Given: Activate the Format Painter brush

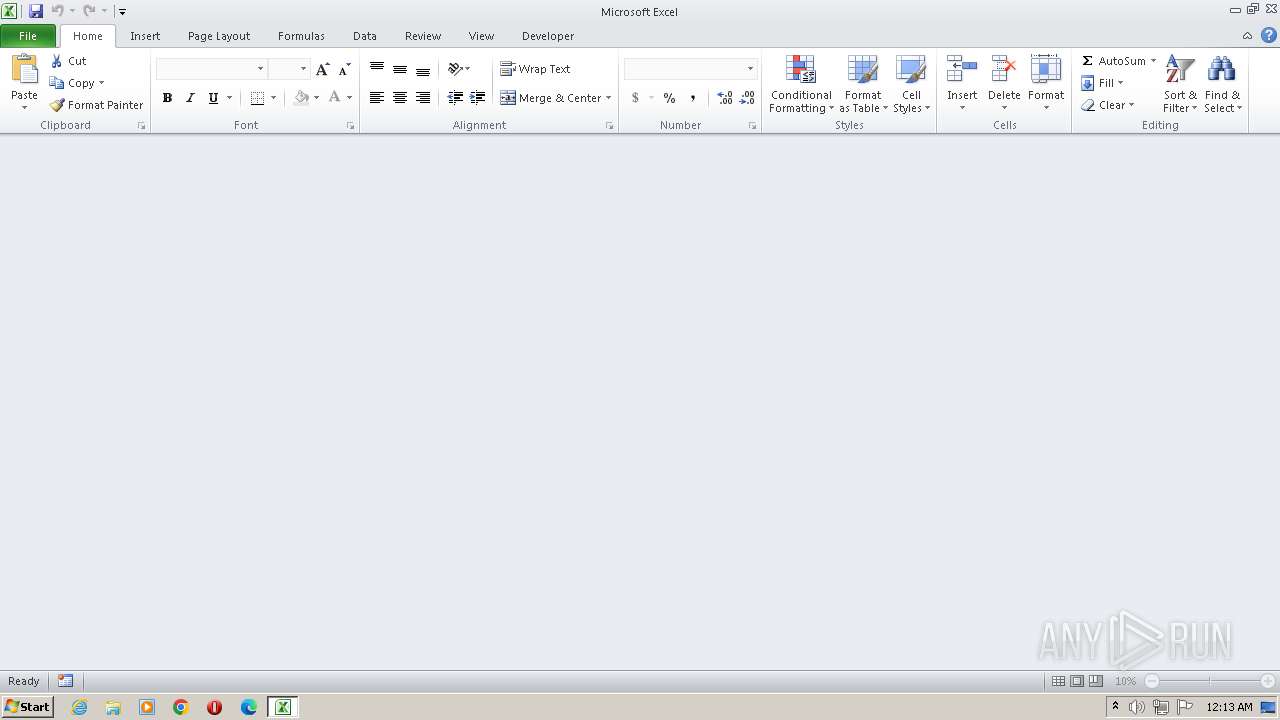Looking at the screenshot, I should tap(97, 105).
